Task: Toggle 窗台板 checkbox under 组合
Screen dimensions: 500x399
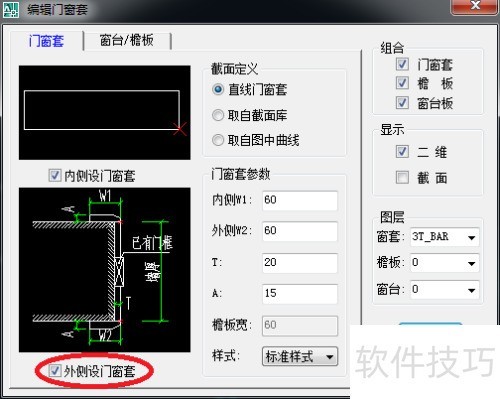Action: [x=402, y=103]
